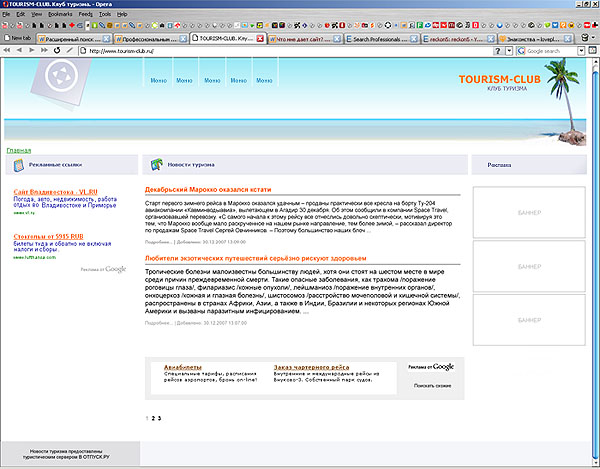
Task: Click the page icon in address bar
Action: click(83, 51)
